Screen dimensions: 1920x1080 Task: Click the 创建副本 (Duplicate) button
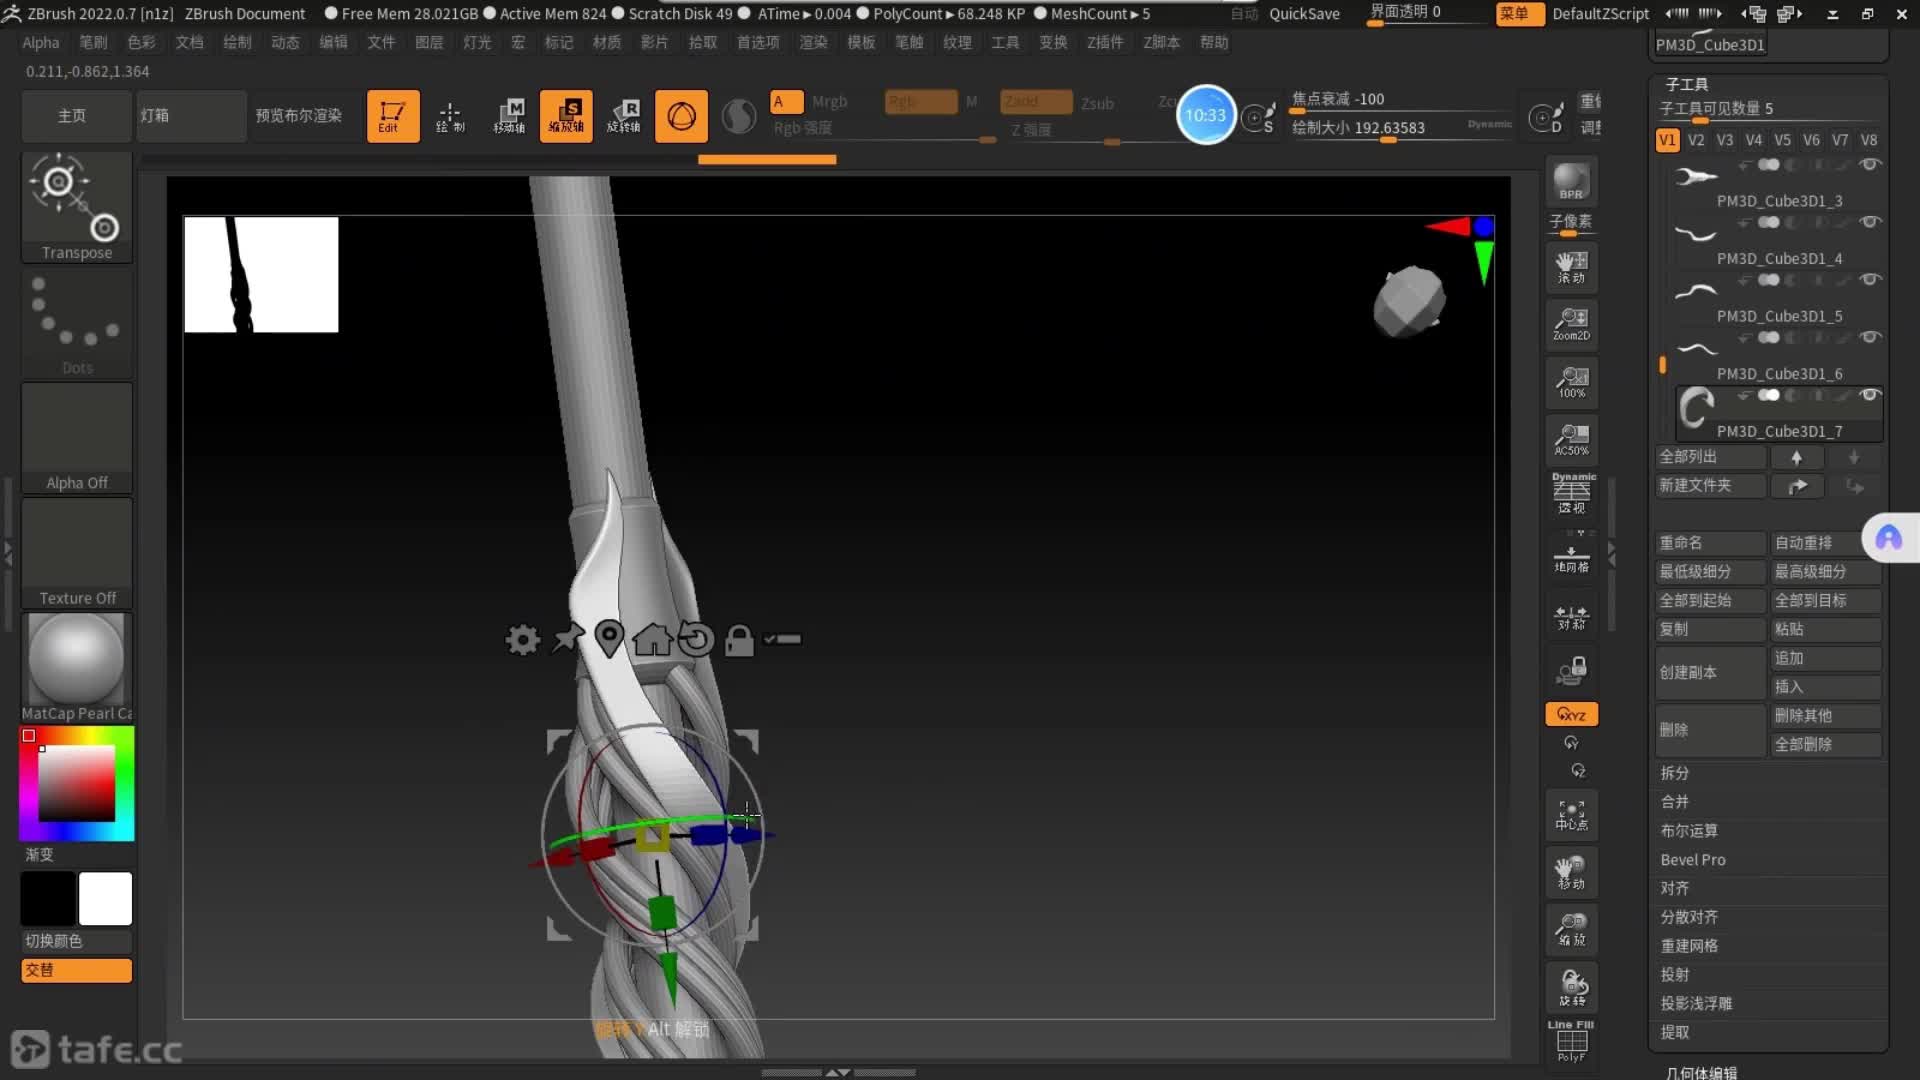[x=1709, y=672]
